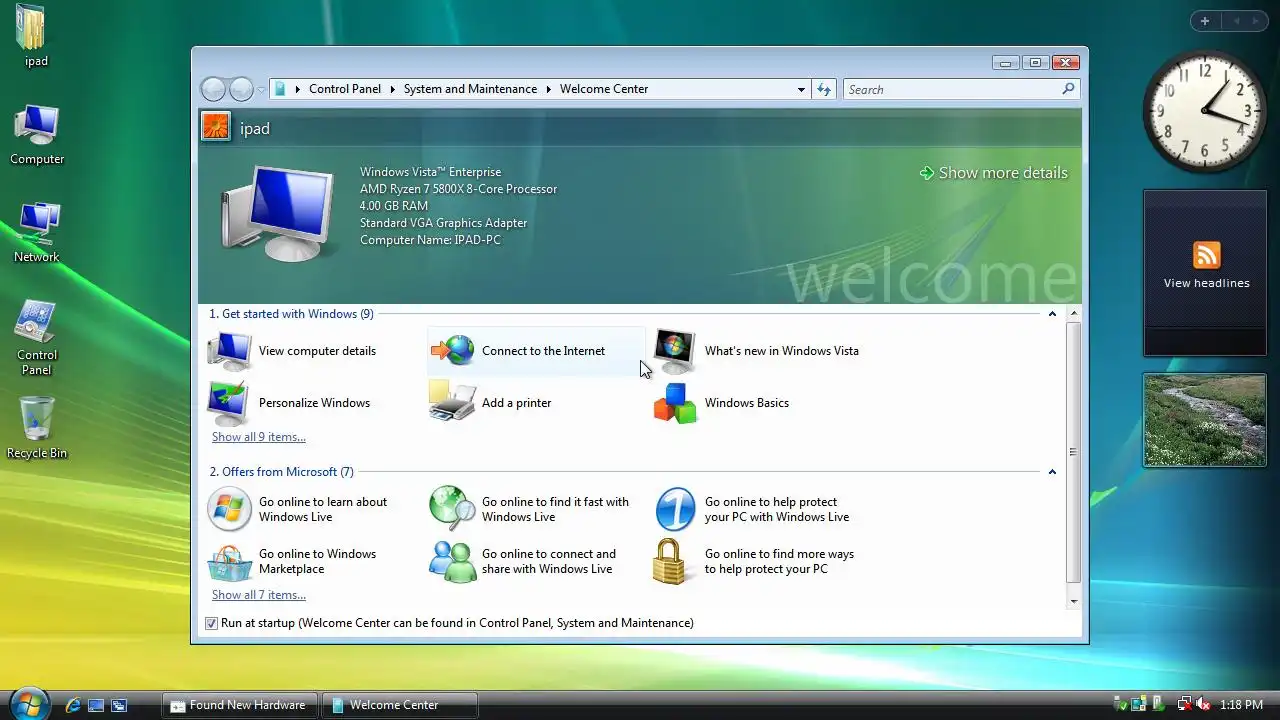Select the Computer desktop icon
Viewport: 1280px width, 720px height.
[x=37, y=135]
